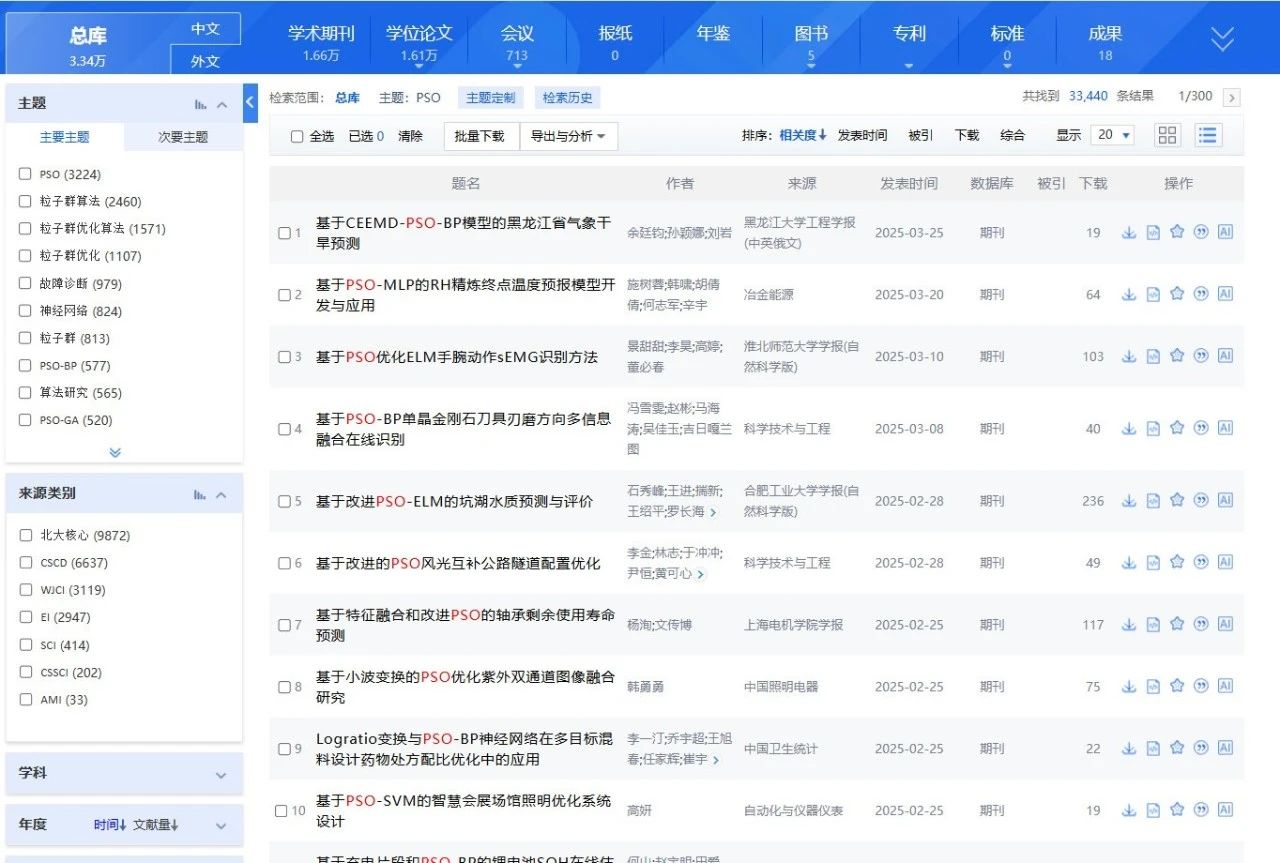
Task: Open the 检索历史 link
Action: click(567, 98)
